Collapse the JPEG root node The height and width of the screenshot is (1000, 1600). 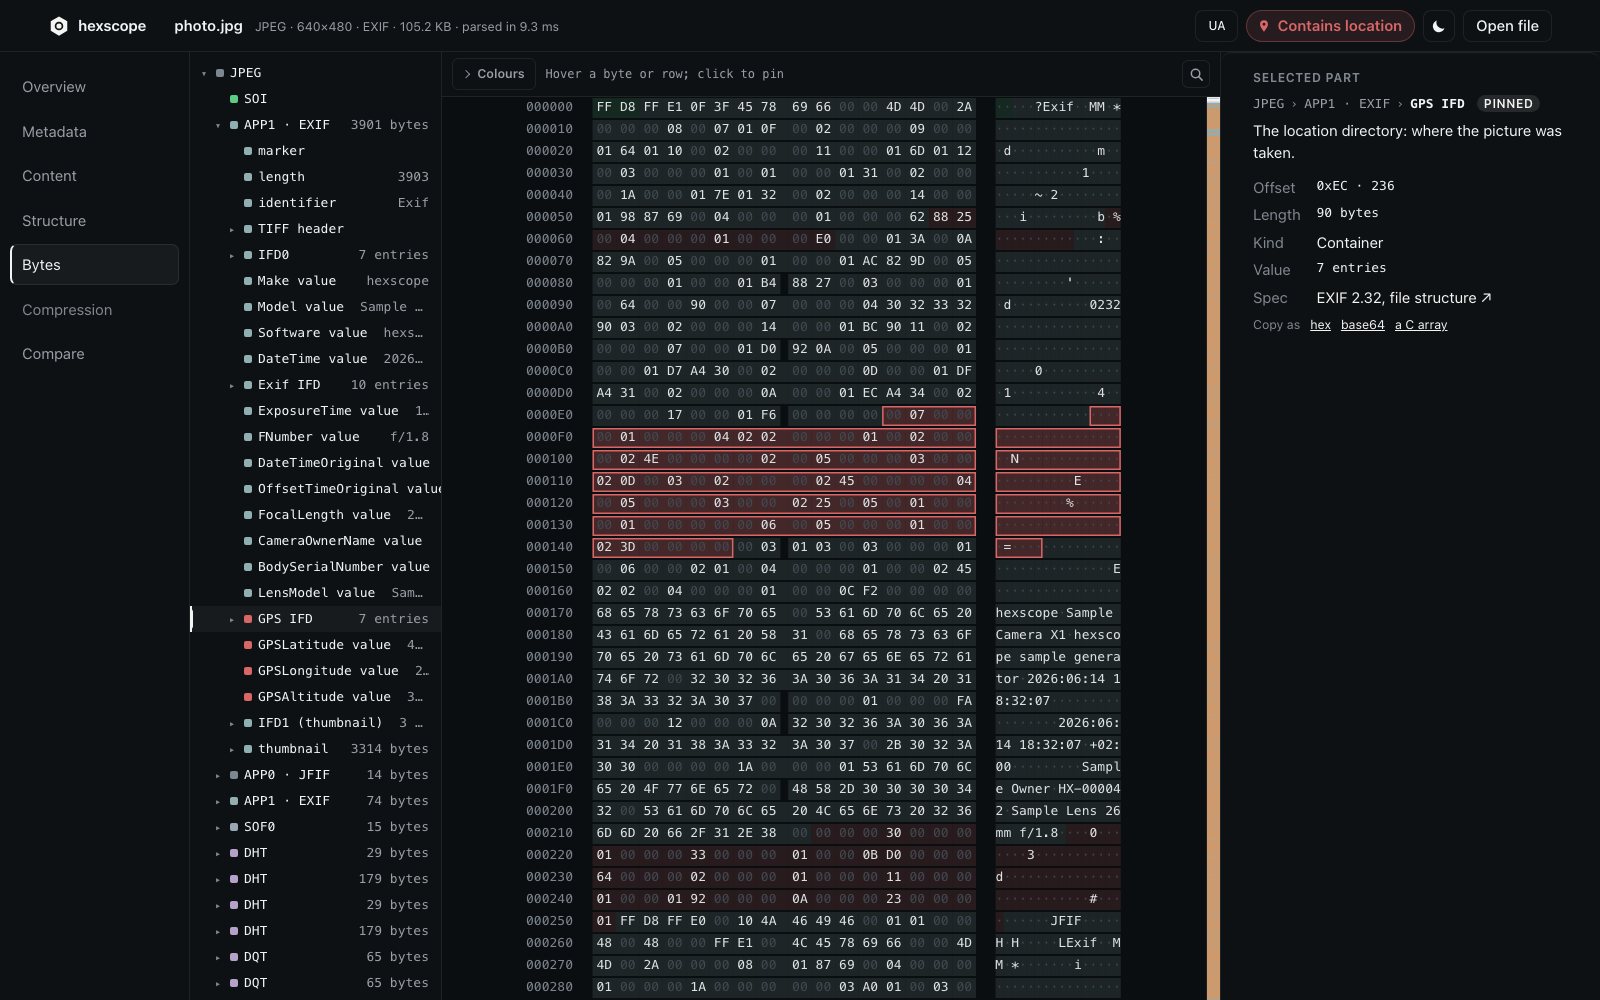pos(204,73)
